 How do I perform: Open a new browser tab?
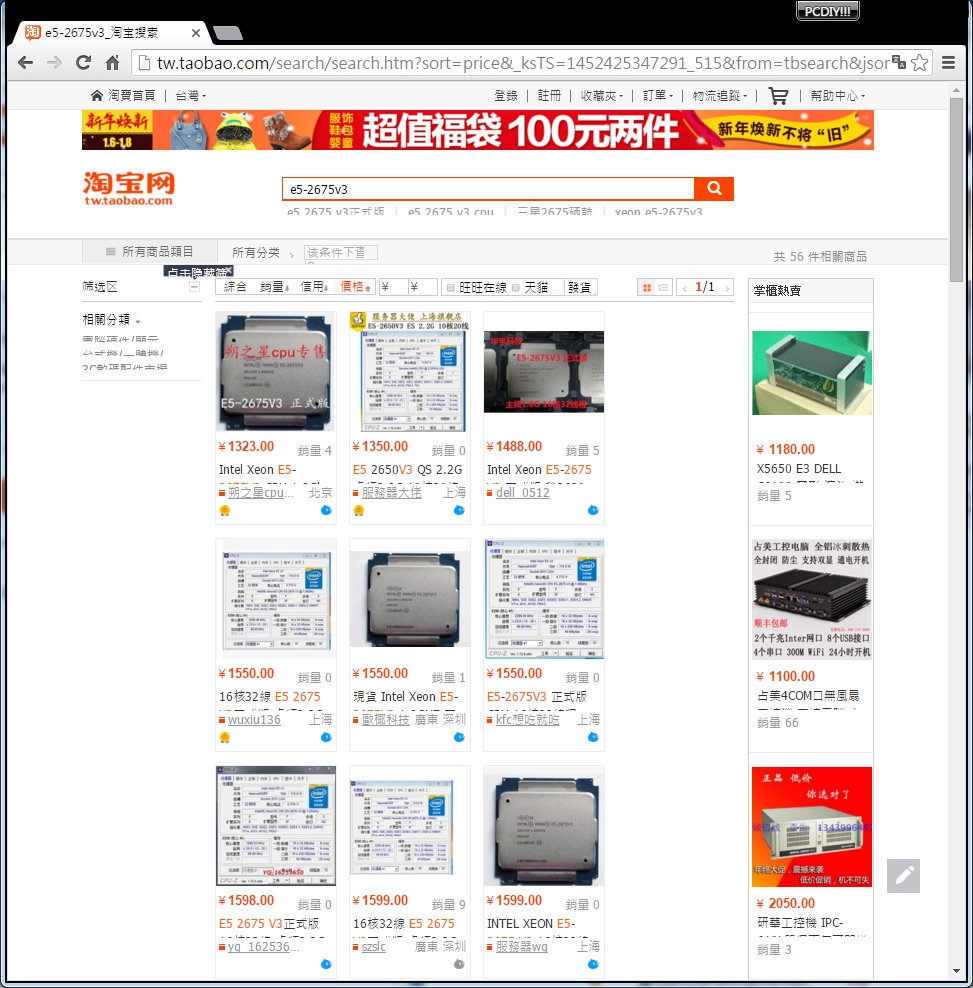[x=227, y=33]
